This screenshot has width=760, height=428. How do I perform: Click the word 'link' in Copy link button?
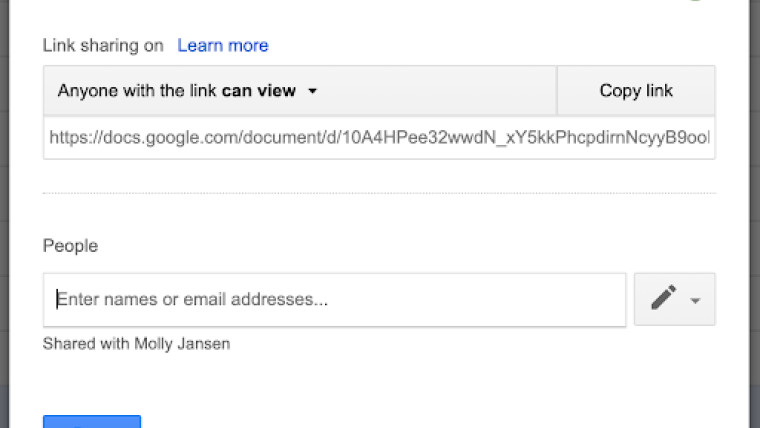point(659,91)
